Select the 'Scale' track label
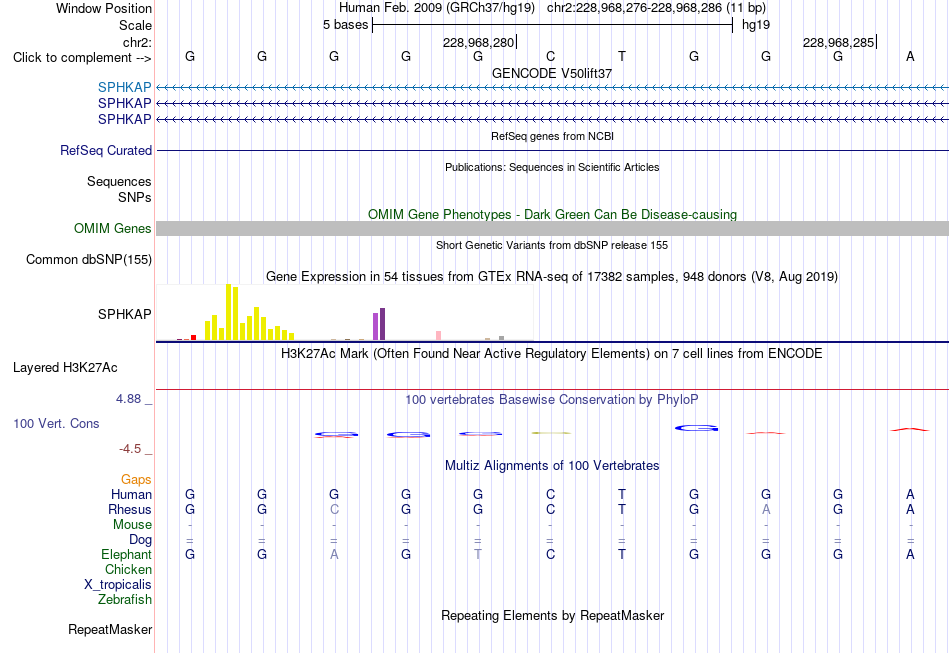950x653 pixels. 135,25
